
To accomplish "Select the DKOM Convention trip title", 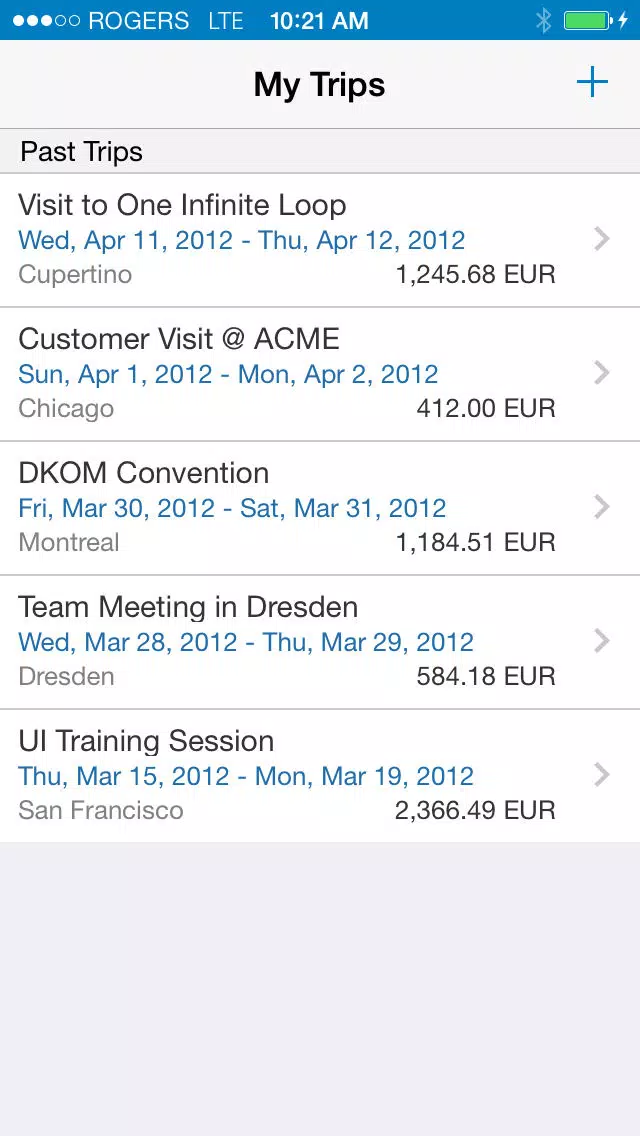I will tap(144, 473).
